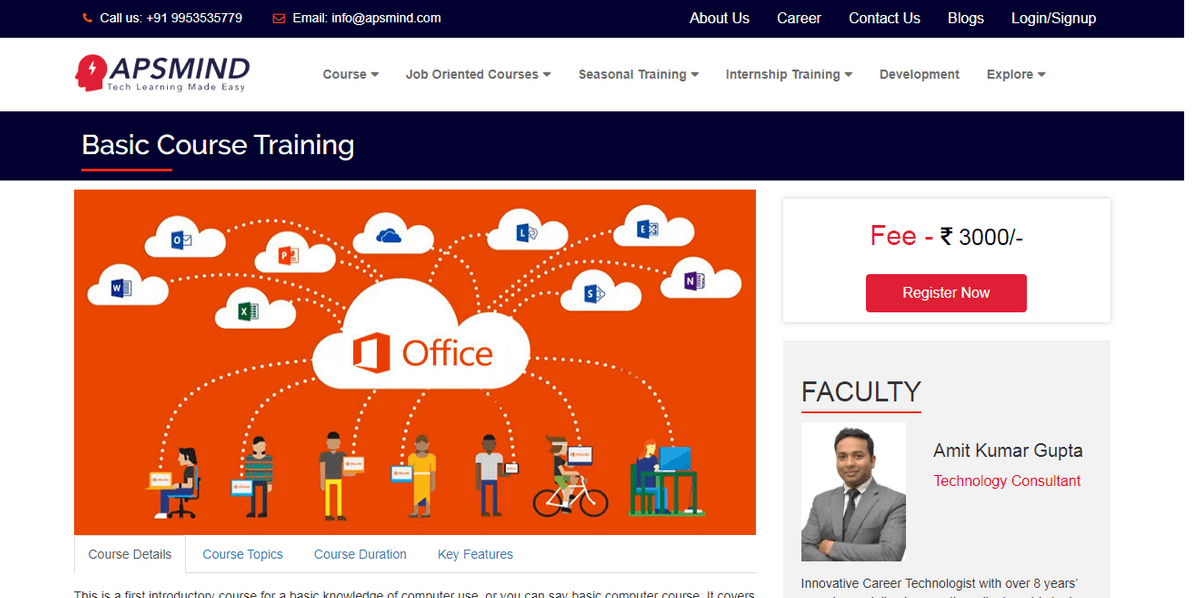Screen dimensions: 1200x598
Task: Open the Key Features tab
Action: pos(475,554)
